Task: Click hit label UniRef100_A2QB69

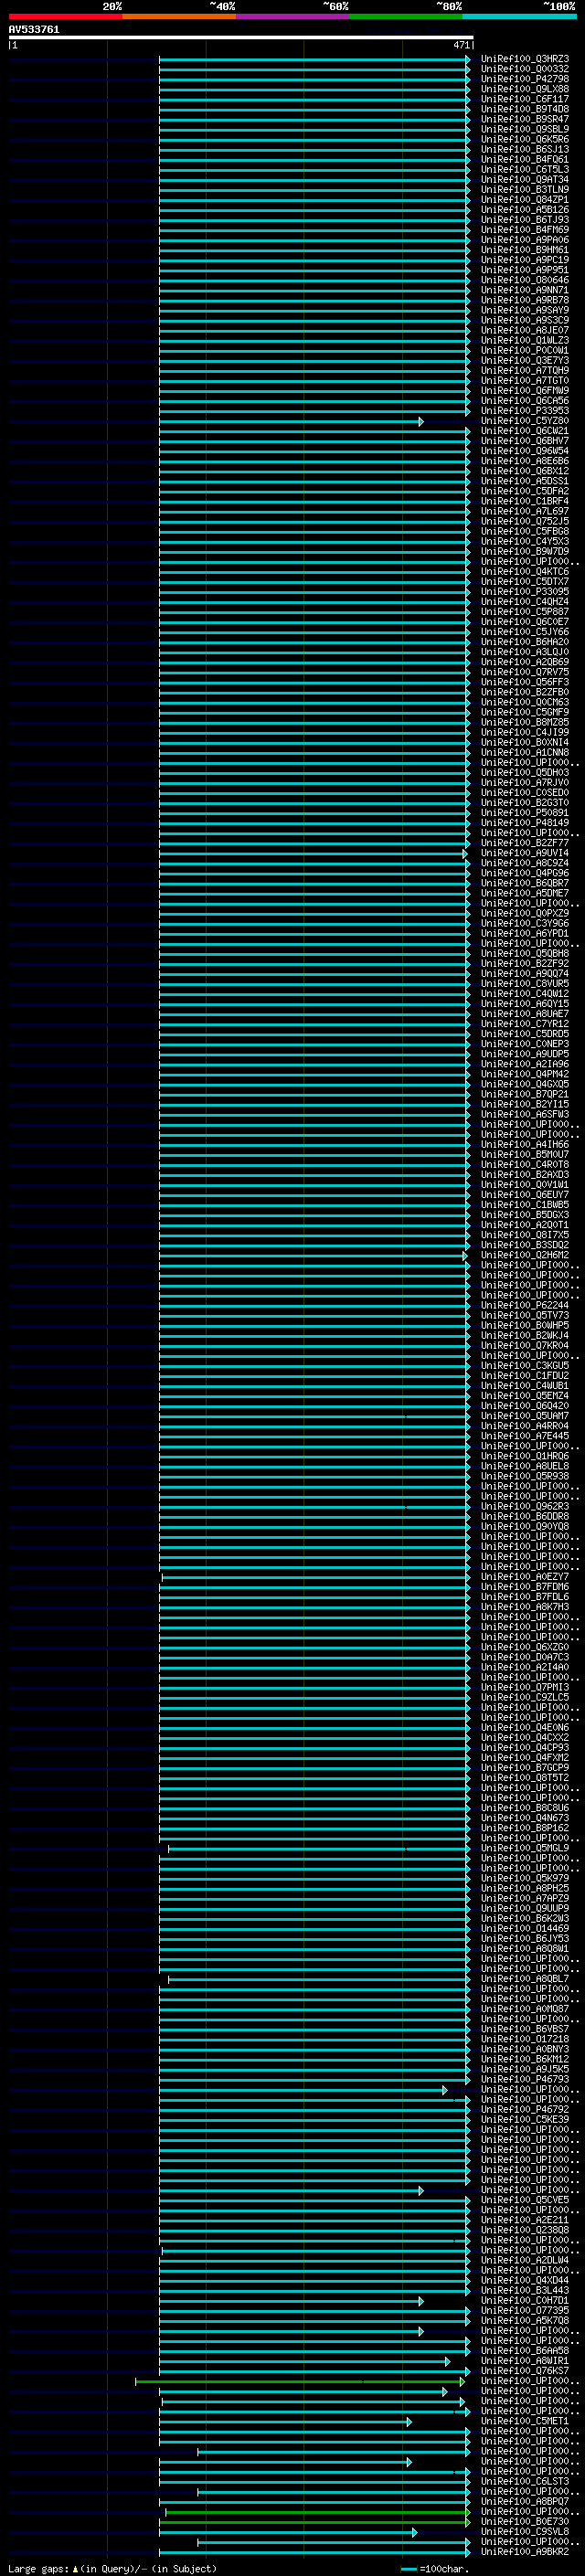Action: [x=524, y=662]
